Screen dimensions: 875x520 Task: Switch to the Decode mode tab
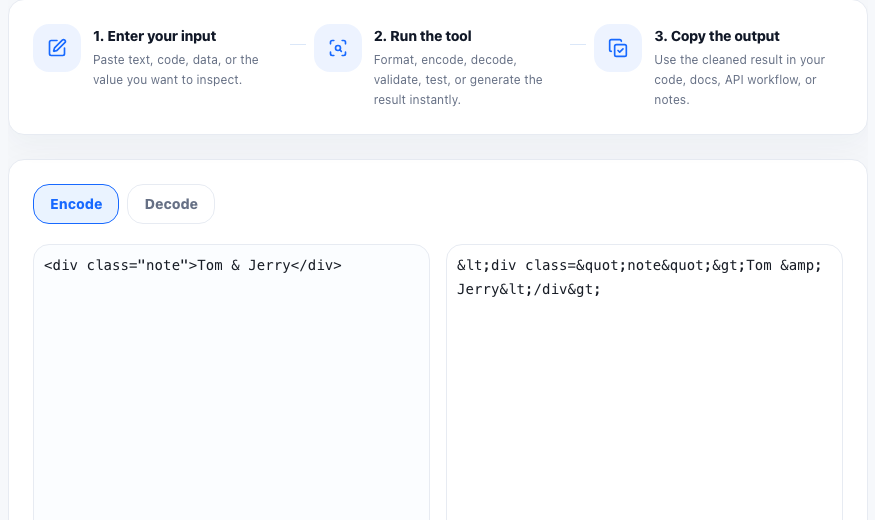(171, 204)
